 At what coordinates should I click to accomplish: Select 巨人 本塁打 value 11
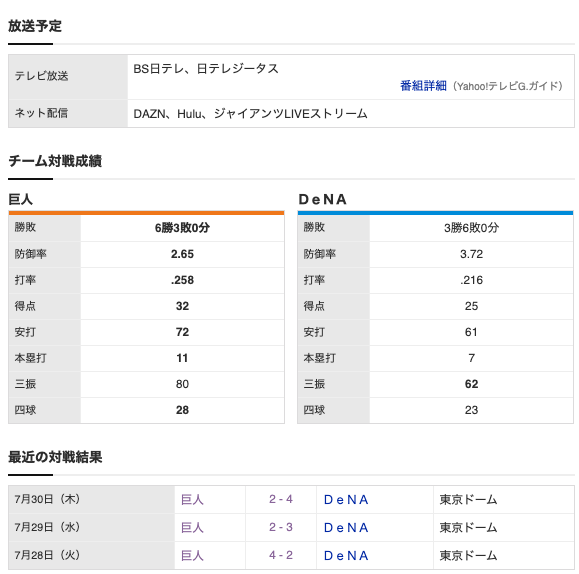click(x=182, y=358)
